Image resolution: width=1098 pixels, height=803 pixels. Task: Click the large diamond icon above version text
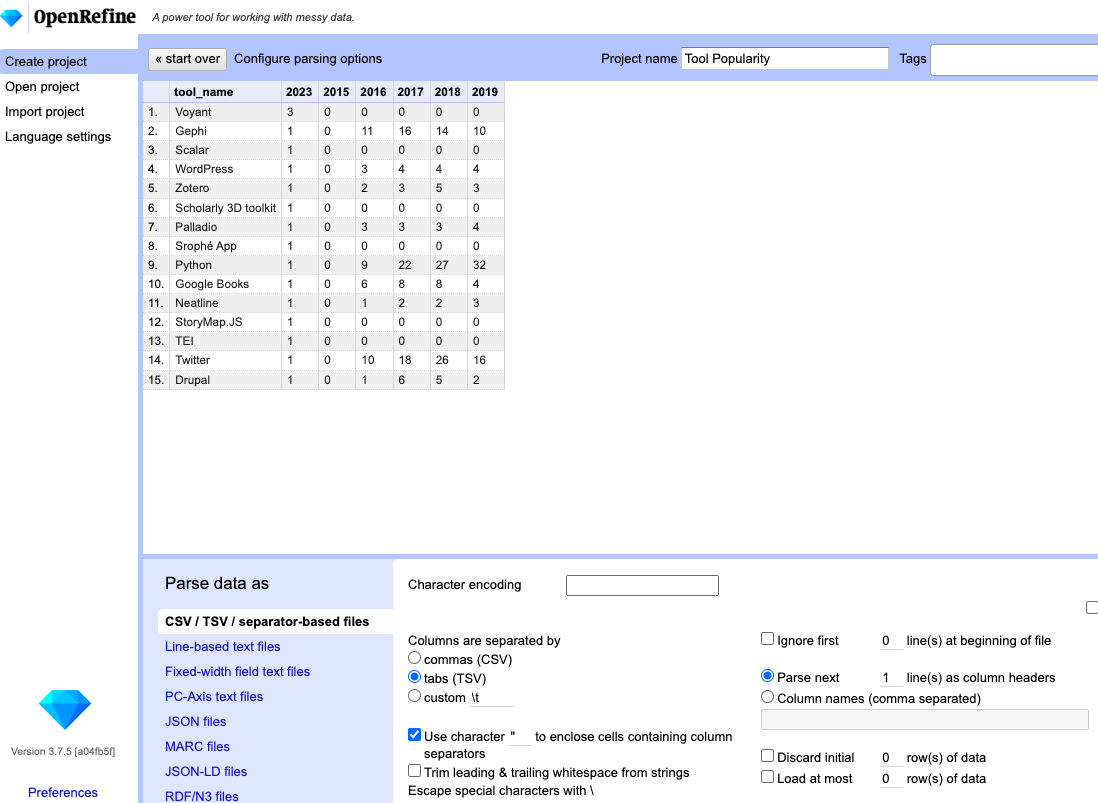tap(64, 709)
